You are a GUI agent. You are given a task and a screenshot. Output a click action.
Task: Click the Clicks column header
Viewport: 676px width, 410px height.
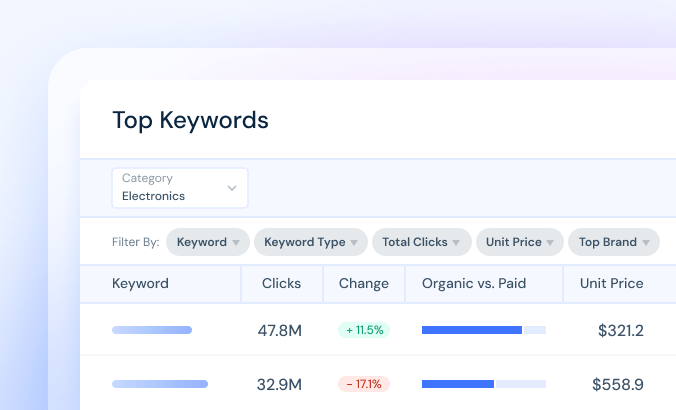pyautogui.click(x=282, y=283)
